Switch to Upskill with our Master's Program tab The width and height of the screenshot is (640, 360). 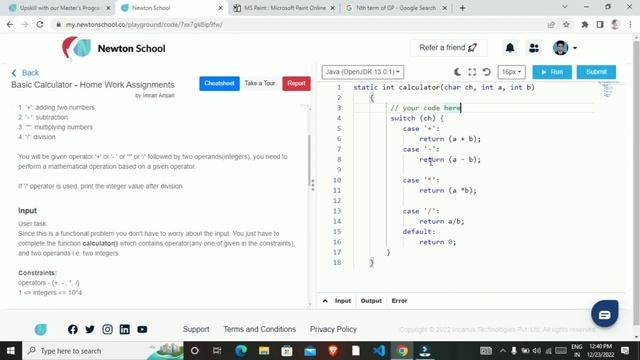coord(60,8)
